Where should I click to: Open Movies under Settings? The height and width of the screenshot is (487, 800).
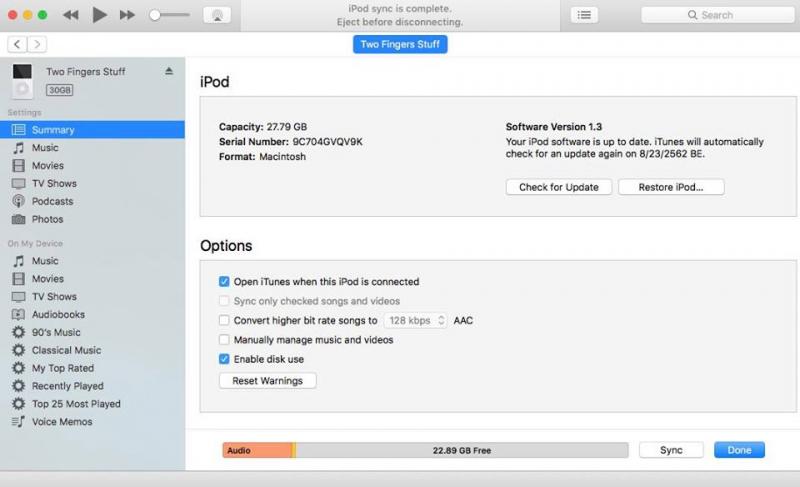click(92, 166)
